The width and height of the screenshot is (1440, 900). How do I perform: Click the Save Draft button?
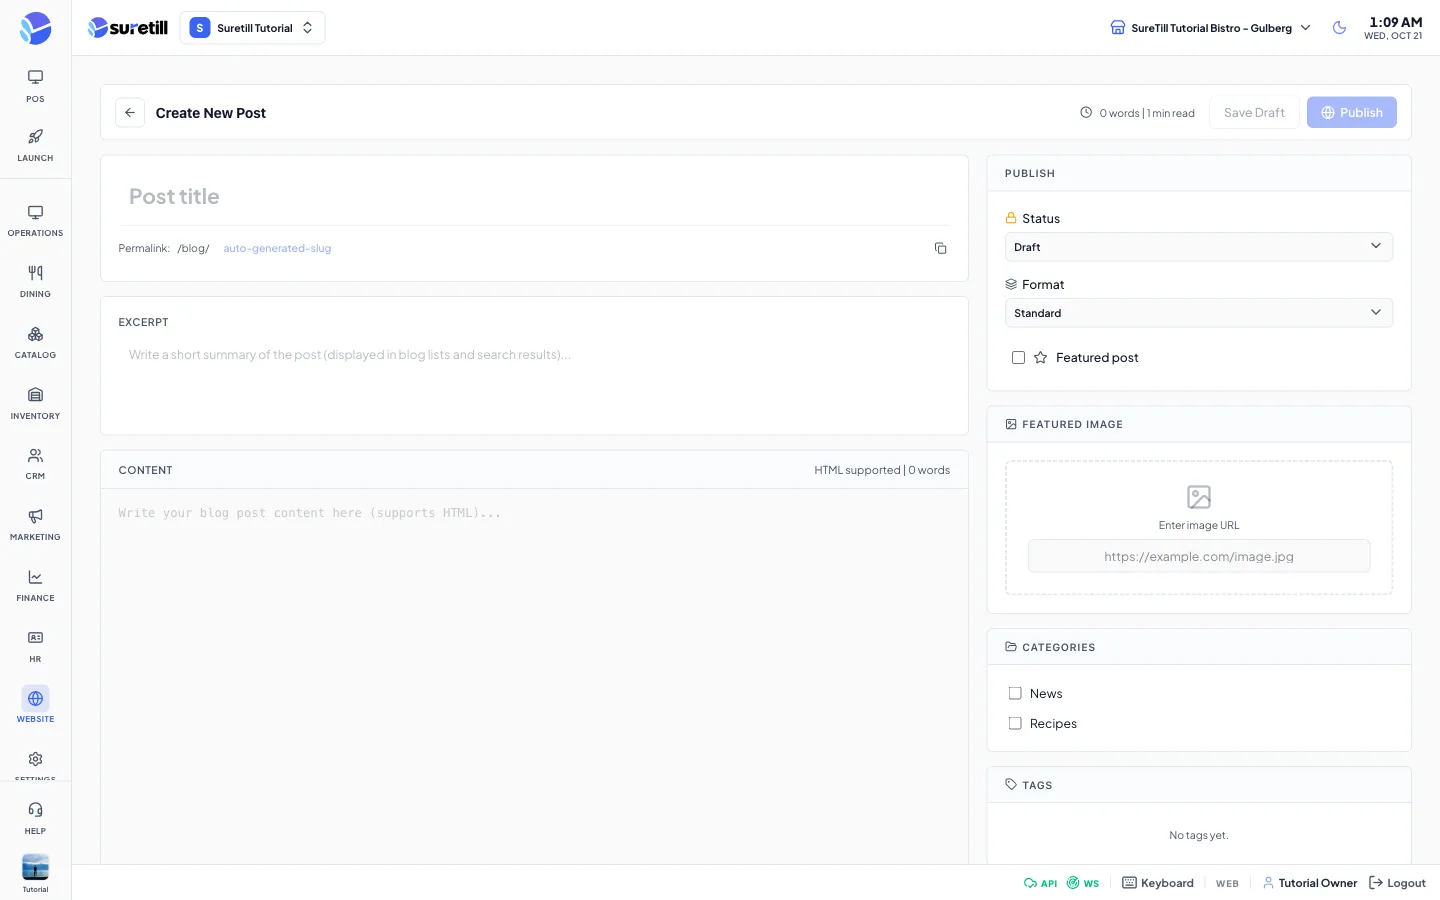tap(1254, 113)
